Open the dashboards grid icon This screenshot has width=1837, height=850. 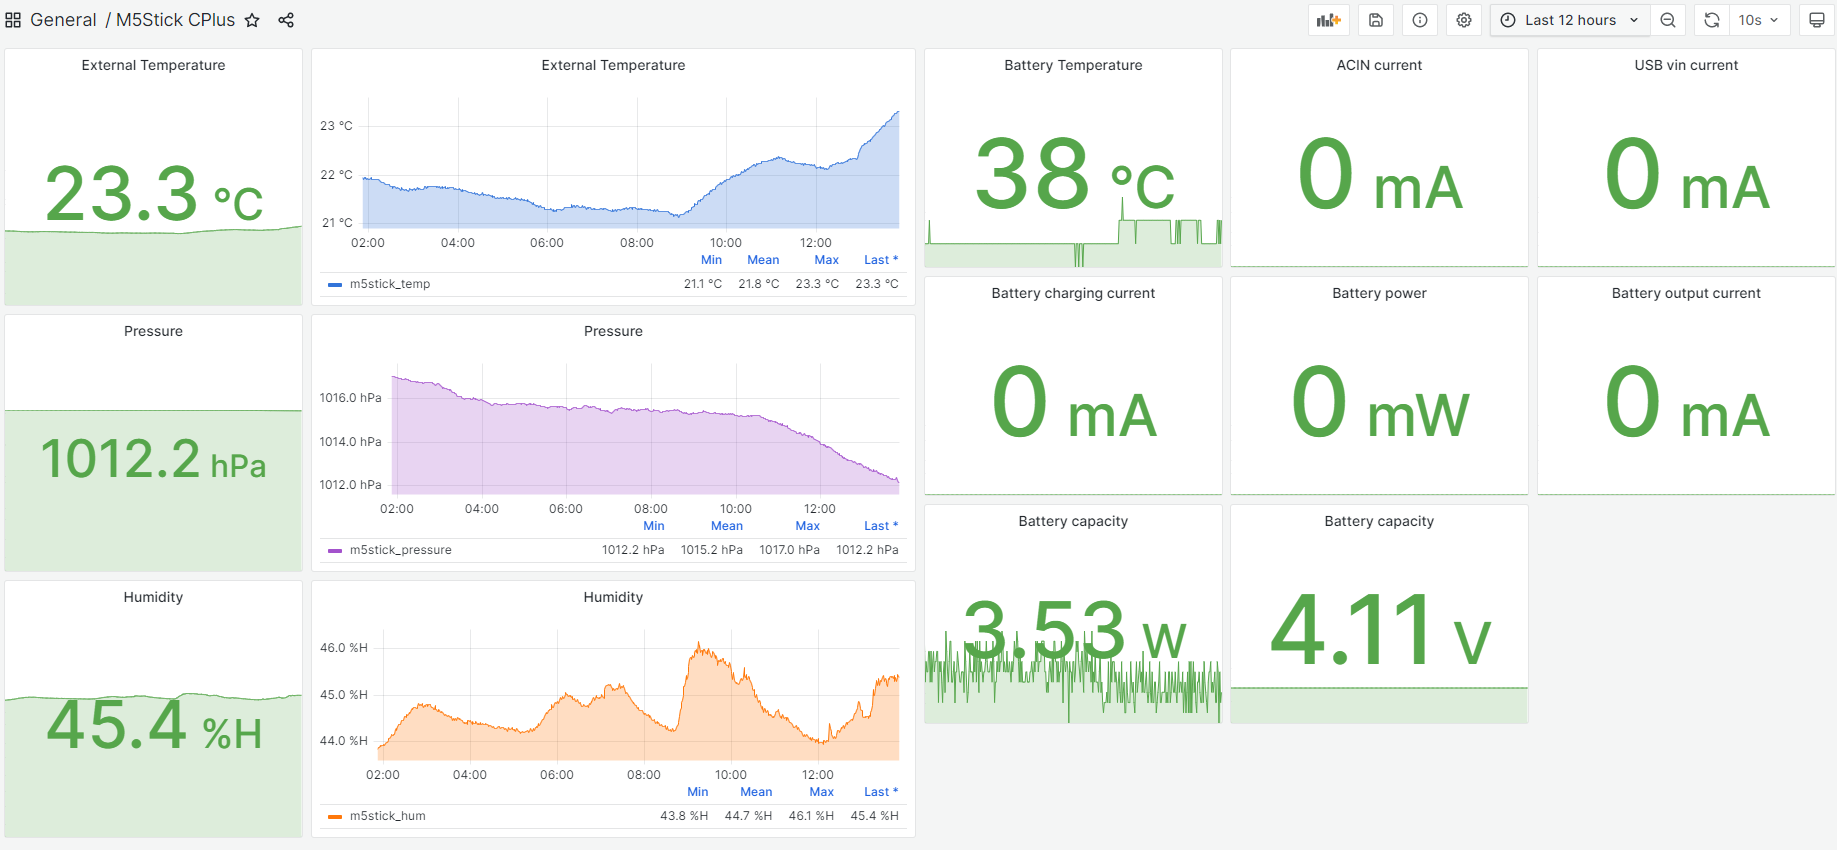13,20
